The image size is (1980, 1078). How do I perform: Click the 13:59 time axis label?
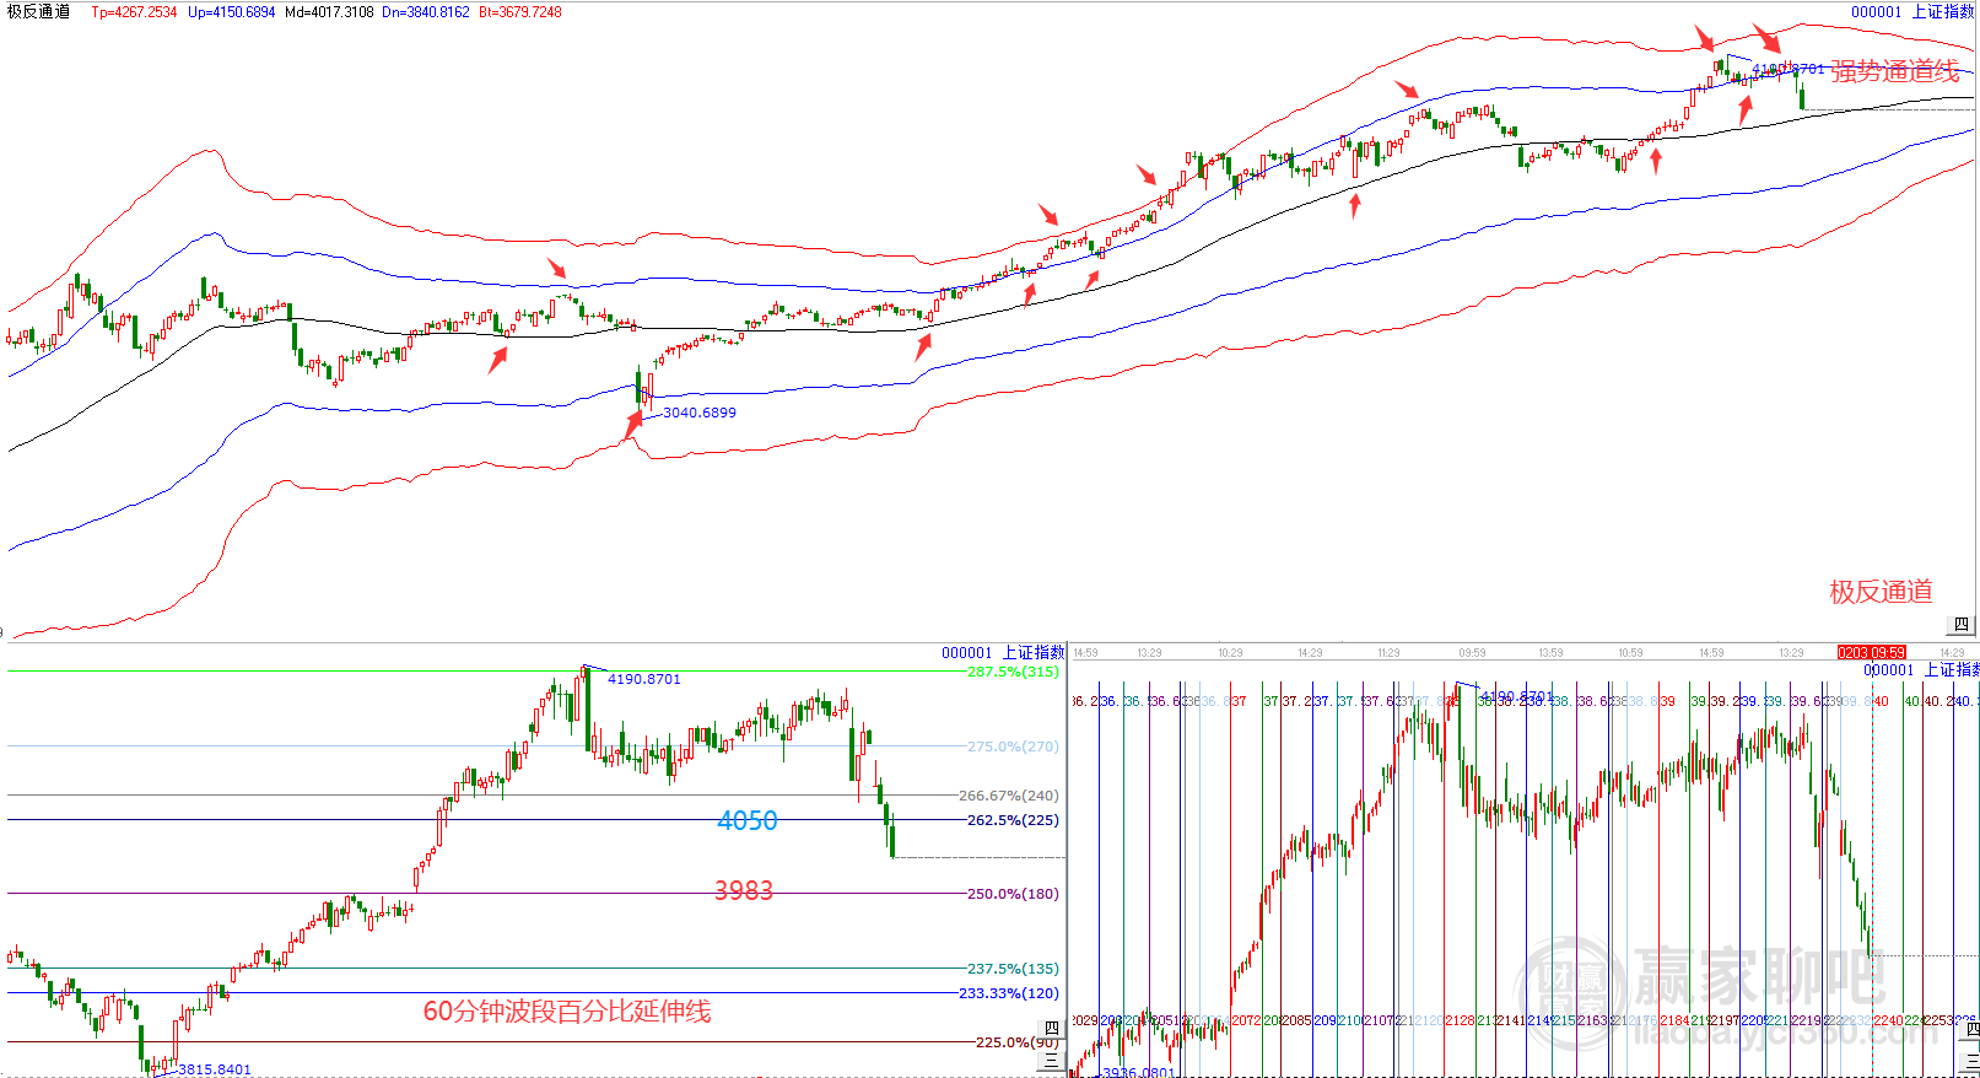pos(1550,653)
